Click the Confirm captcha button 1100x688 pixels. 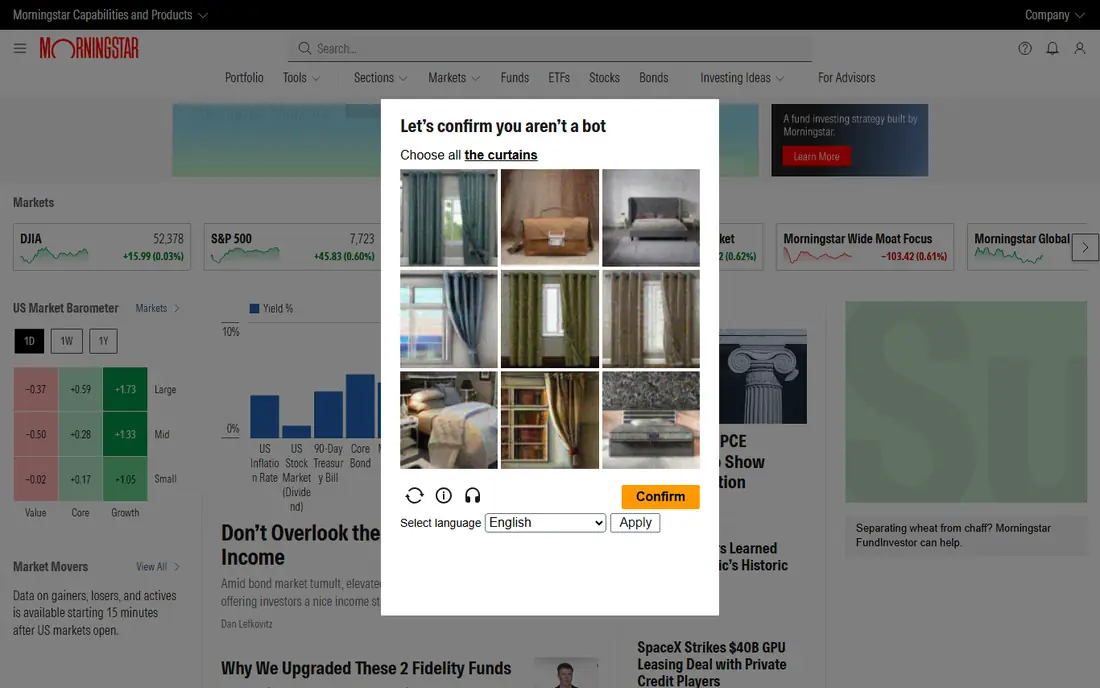point(660,497)
